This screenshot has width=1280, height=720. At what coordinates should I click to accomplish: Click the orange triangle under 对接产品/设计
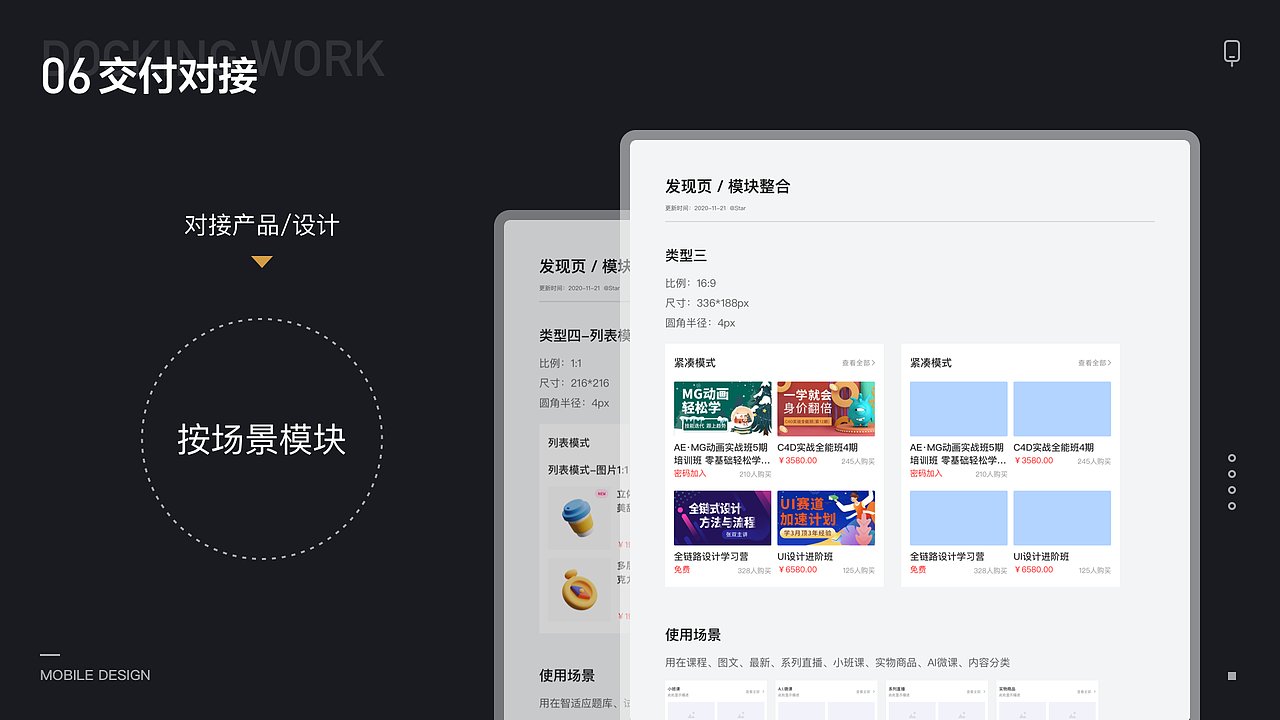(262, 262)
